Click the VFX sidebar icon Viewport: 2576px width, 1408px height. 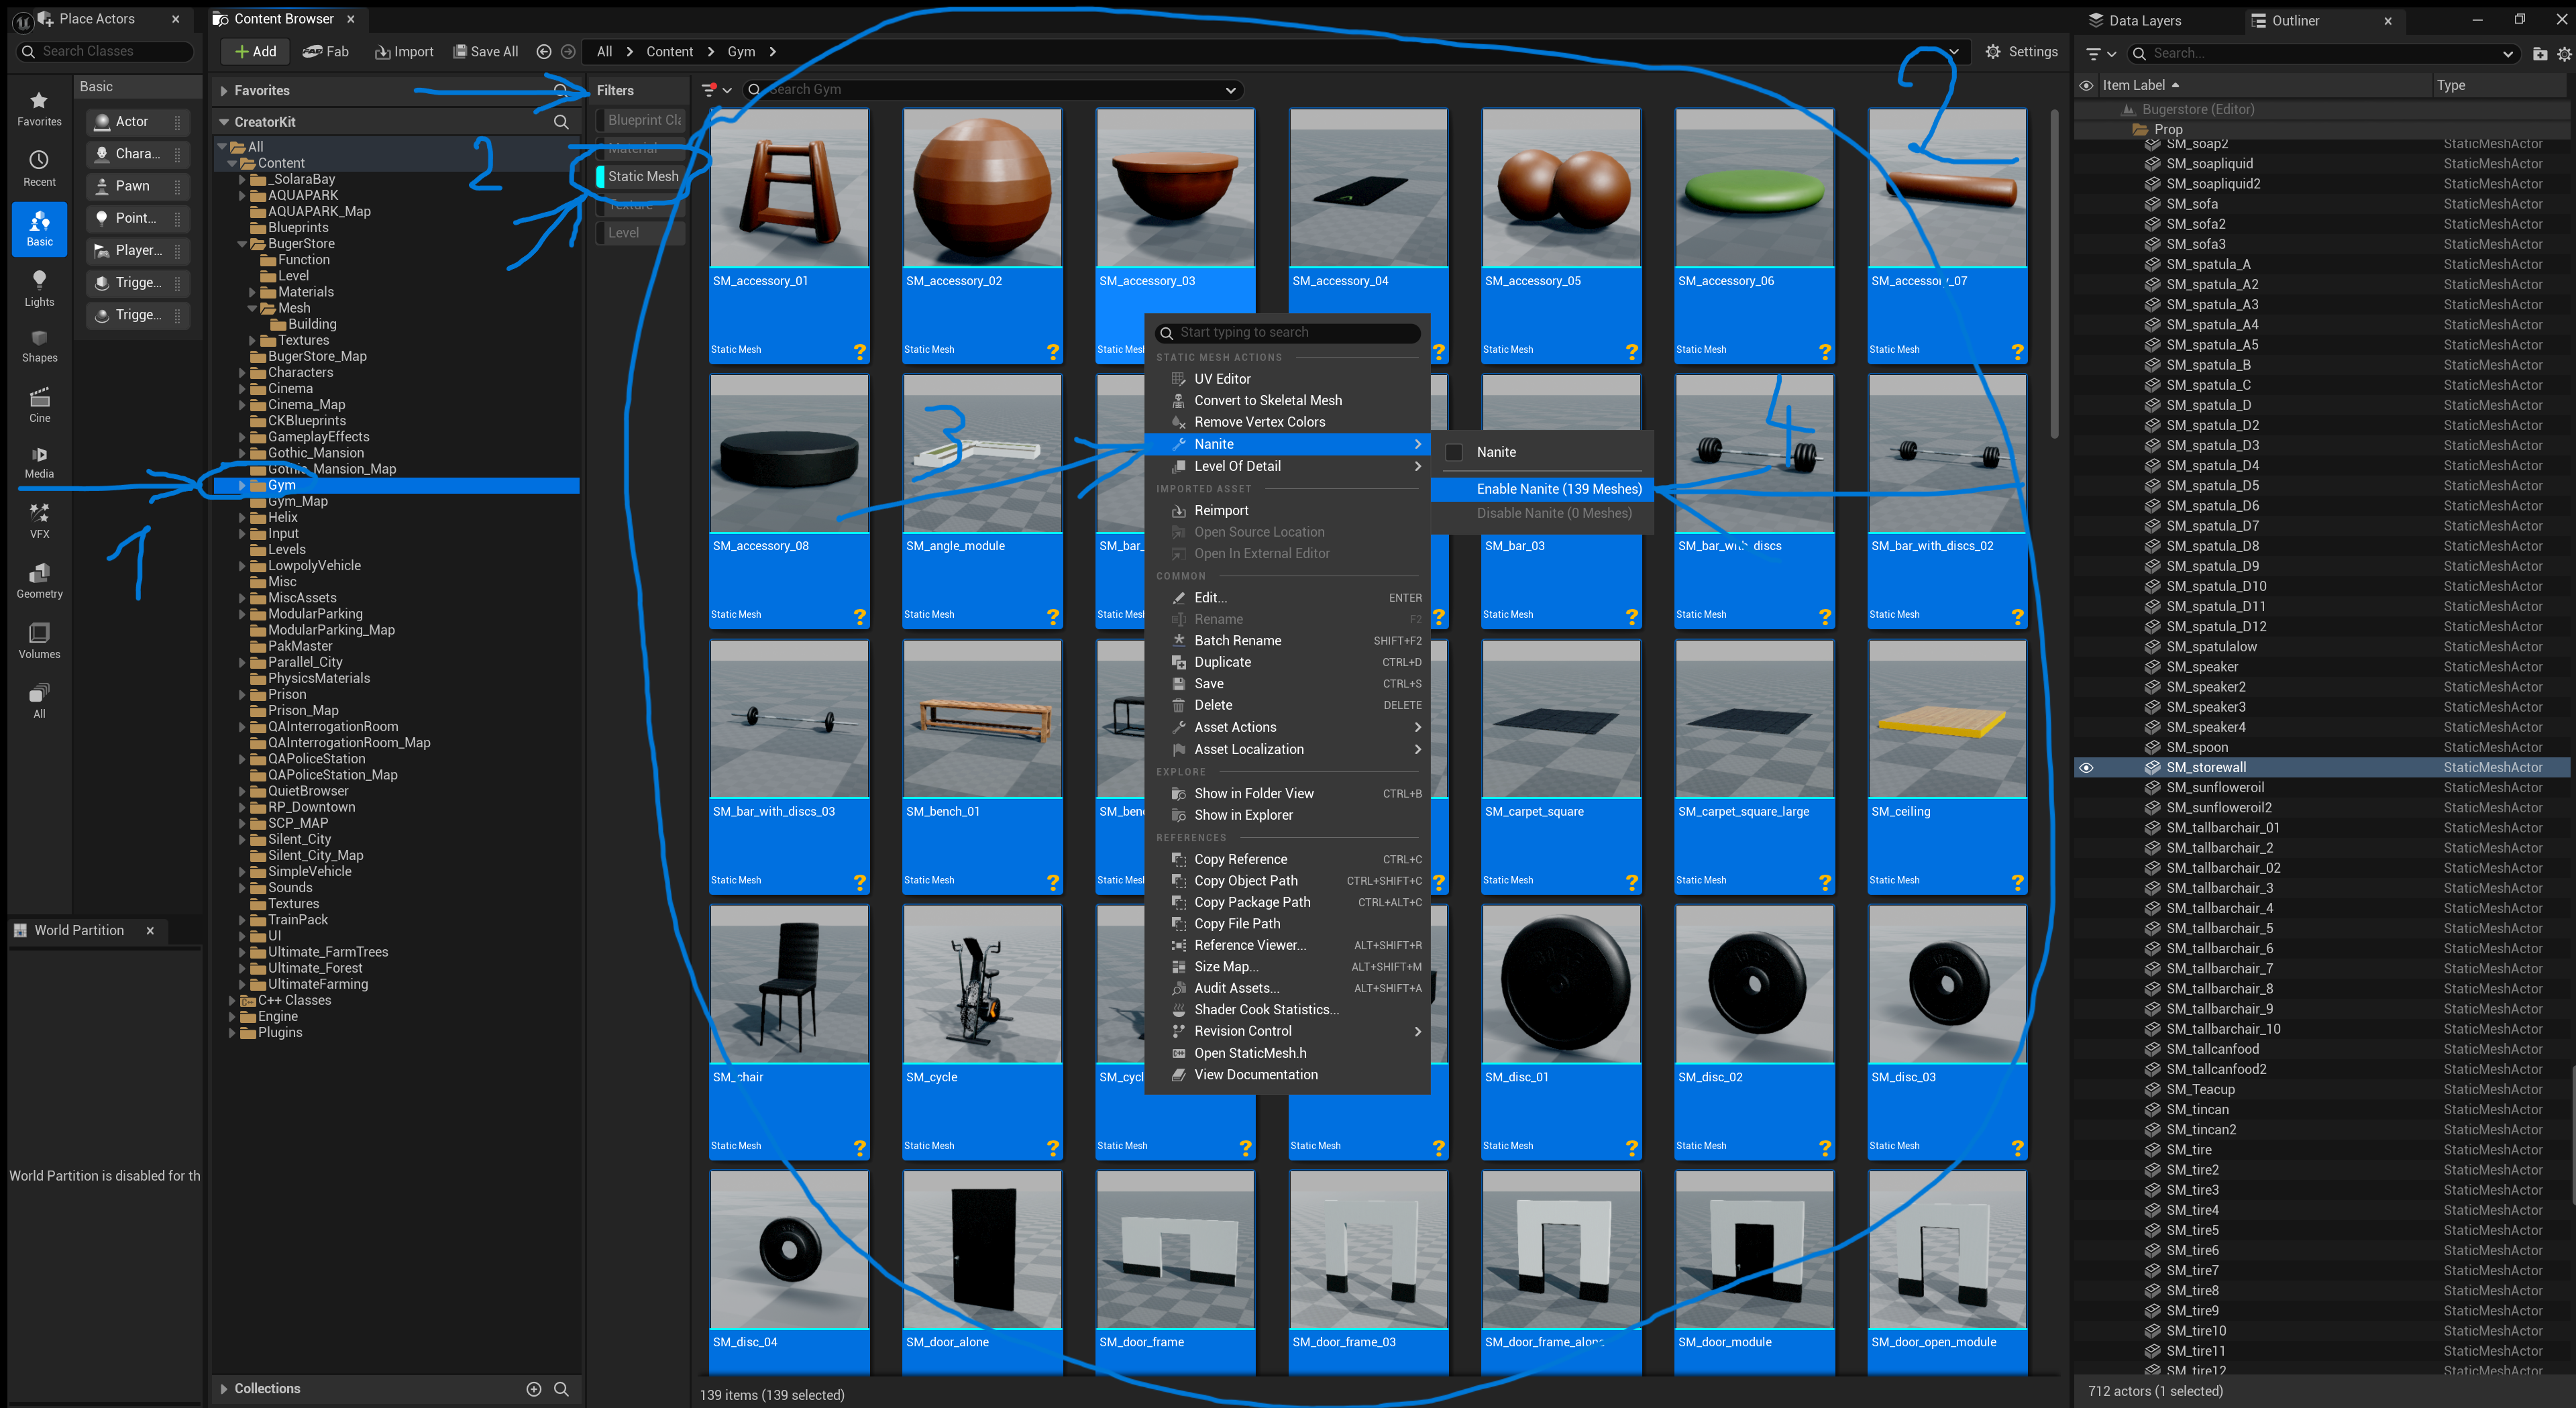point(39,519)
